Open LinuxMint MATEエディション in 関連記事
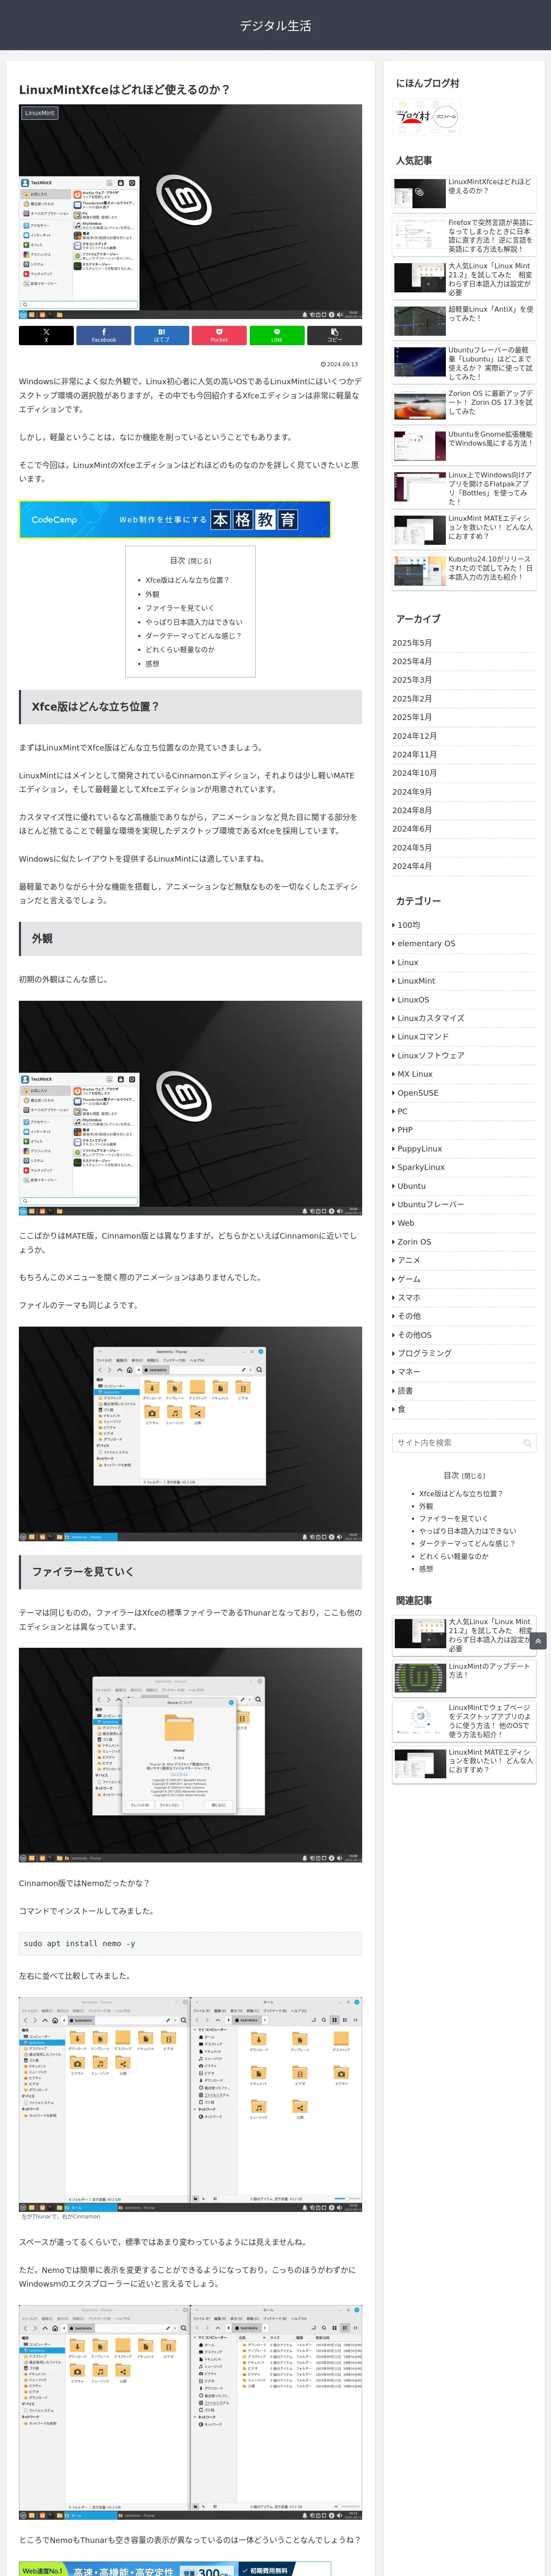Viewport: 551px width, 2576px height. (x=464, y=1764)
